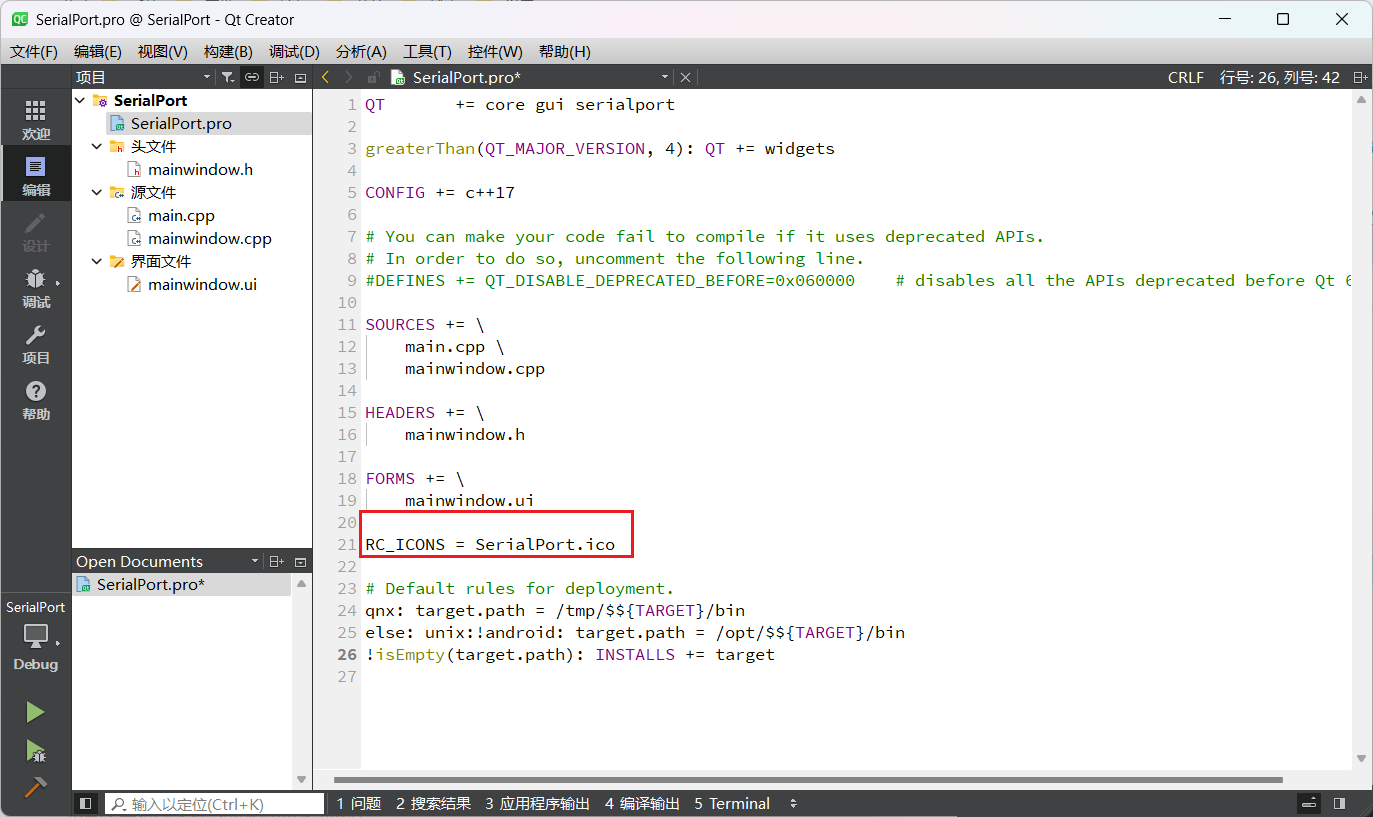1373x817 pixels.
Task: Open the output pane selector arrows
Action: pos(793,803)
